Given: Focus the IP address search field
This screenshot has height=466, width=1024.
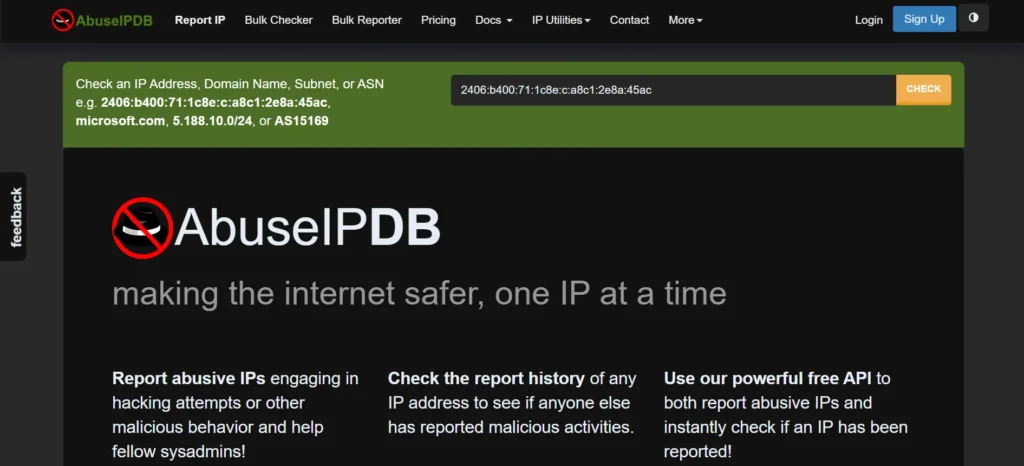Looking at the screenshot, I should (673, 90).
